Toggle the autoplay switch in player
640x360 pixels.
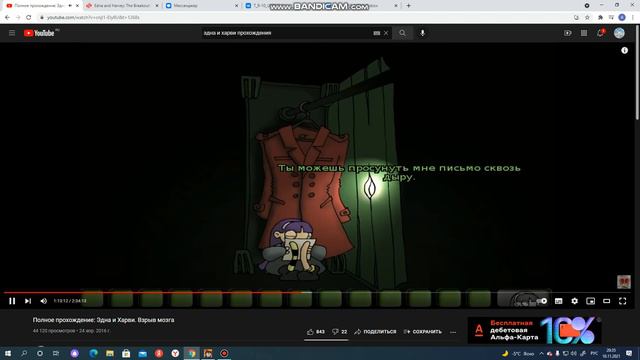coord(542,301)
